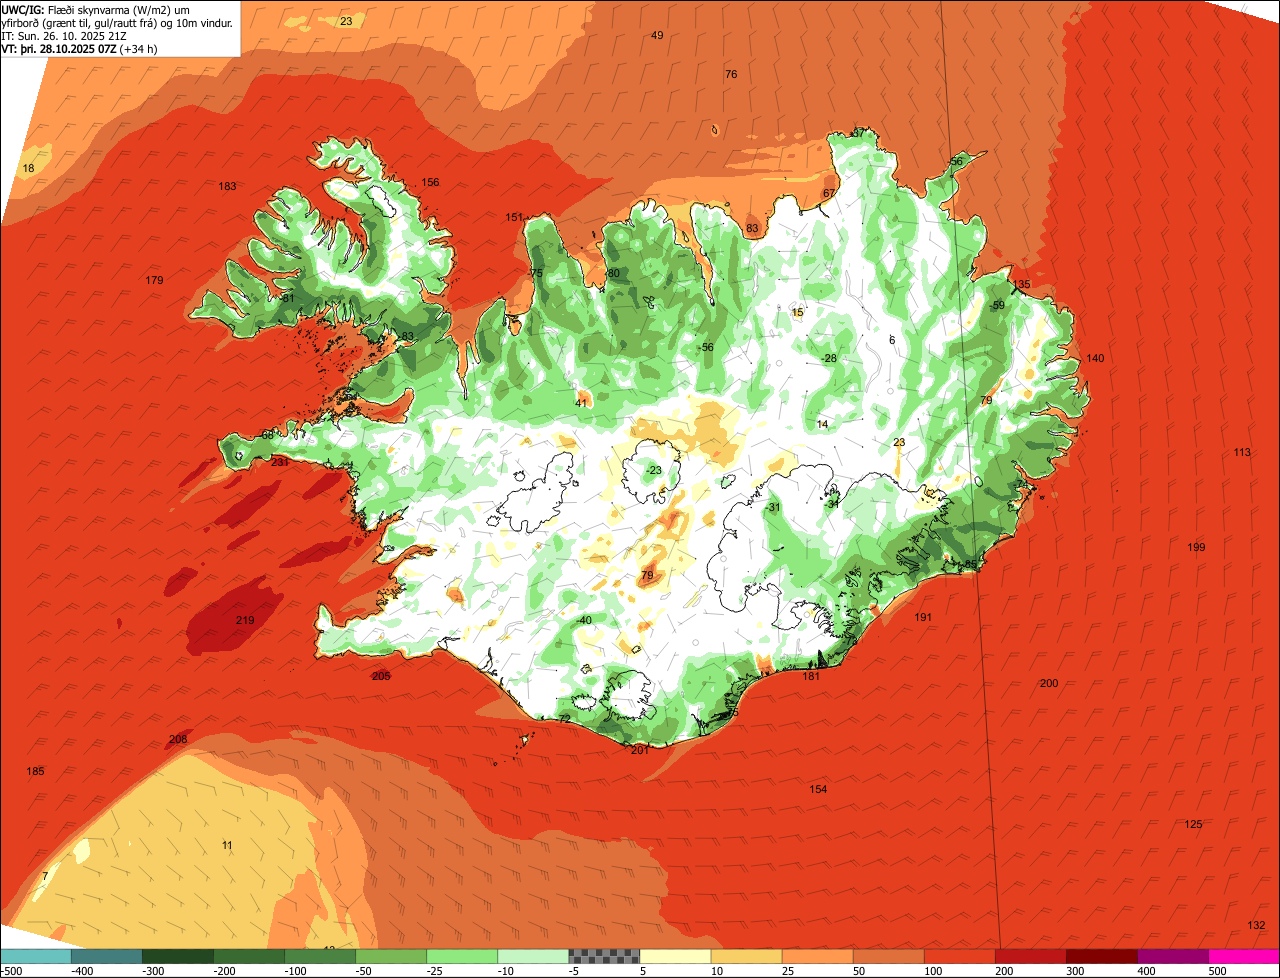Click the inland value 34

pyautogui.click(x=833, y=504)
